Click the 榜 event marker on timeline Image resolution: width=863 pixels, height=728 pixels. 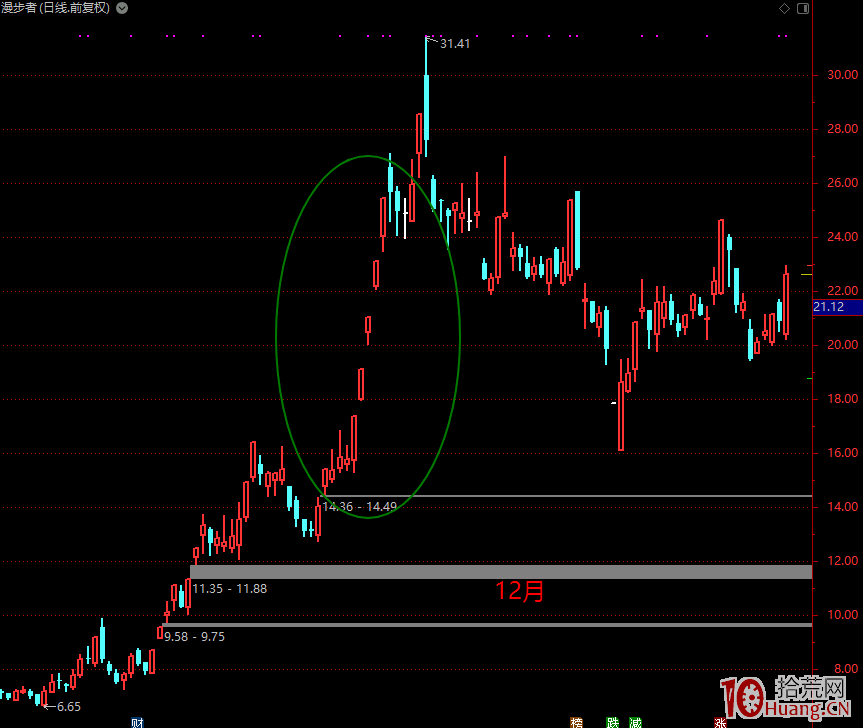pos(576,722)
